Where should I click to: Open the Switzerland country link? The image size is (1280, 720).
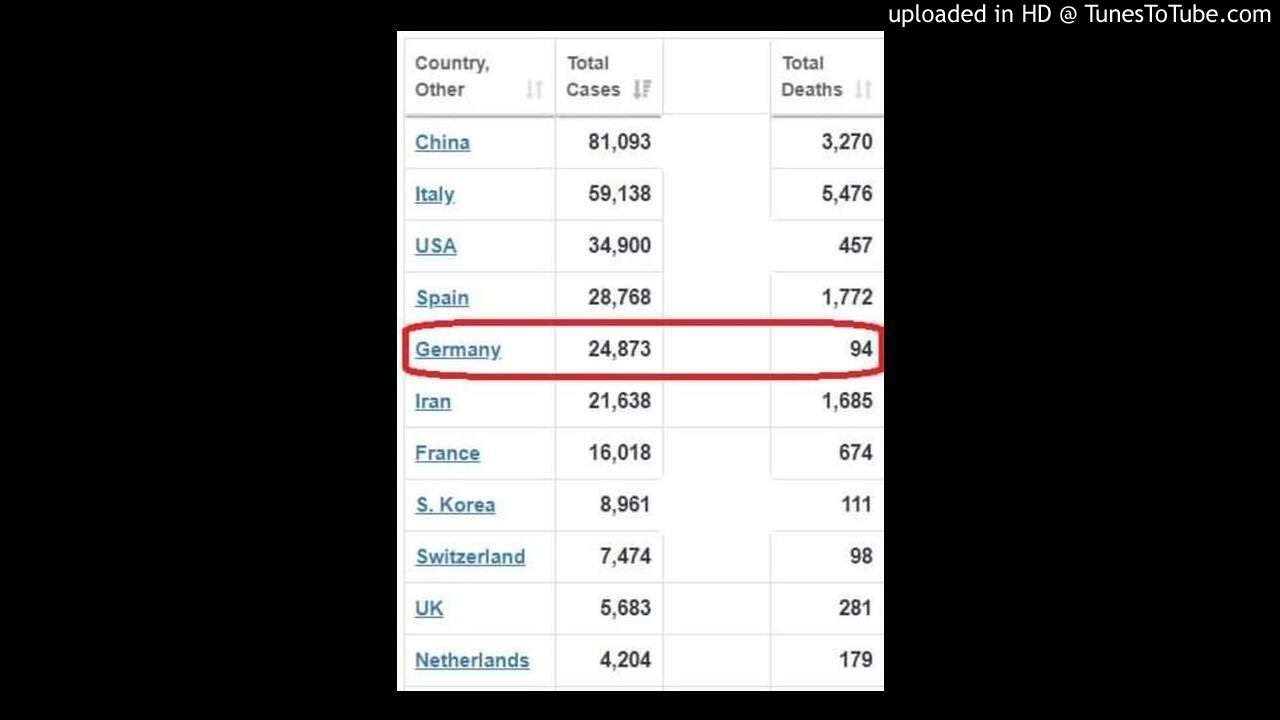470,557
